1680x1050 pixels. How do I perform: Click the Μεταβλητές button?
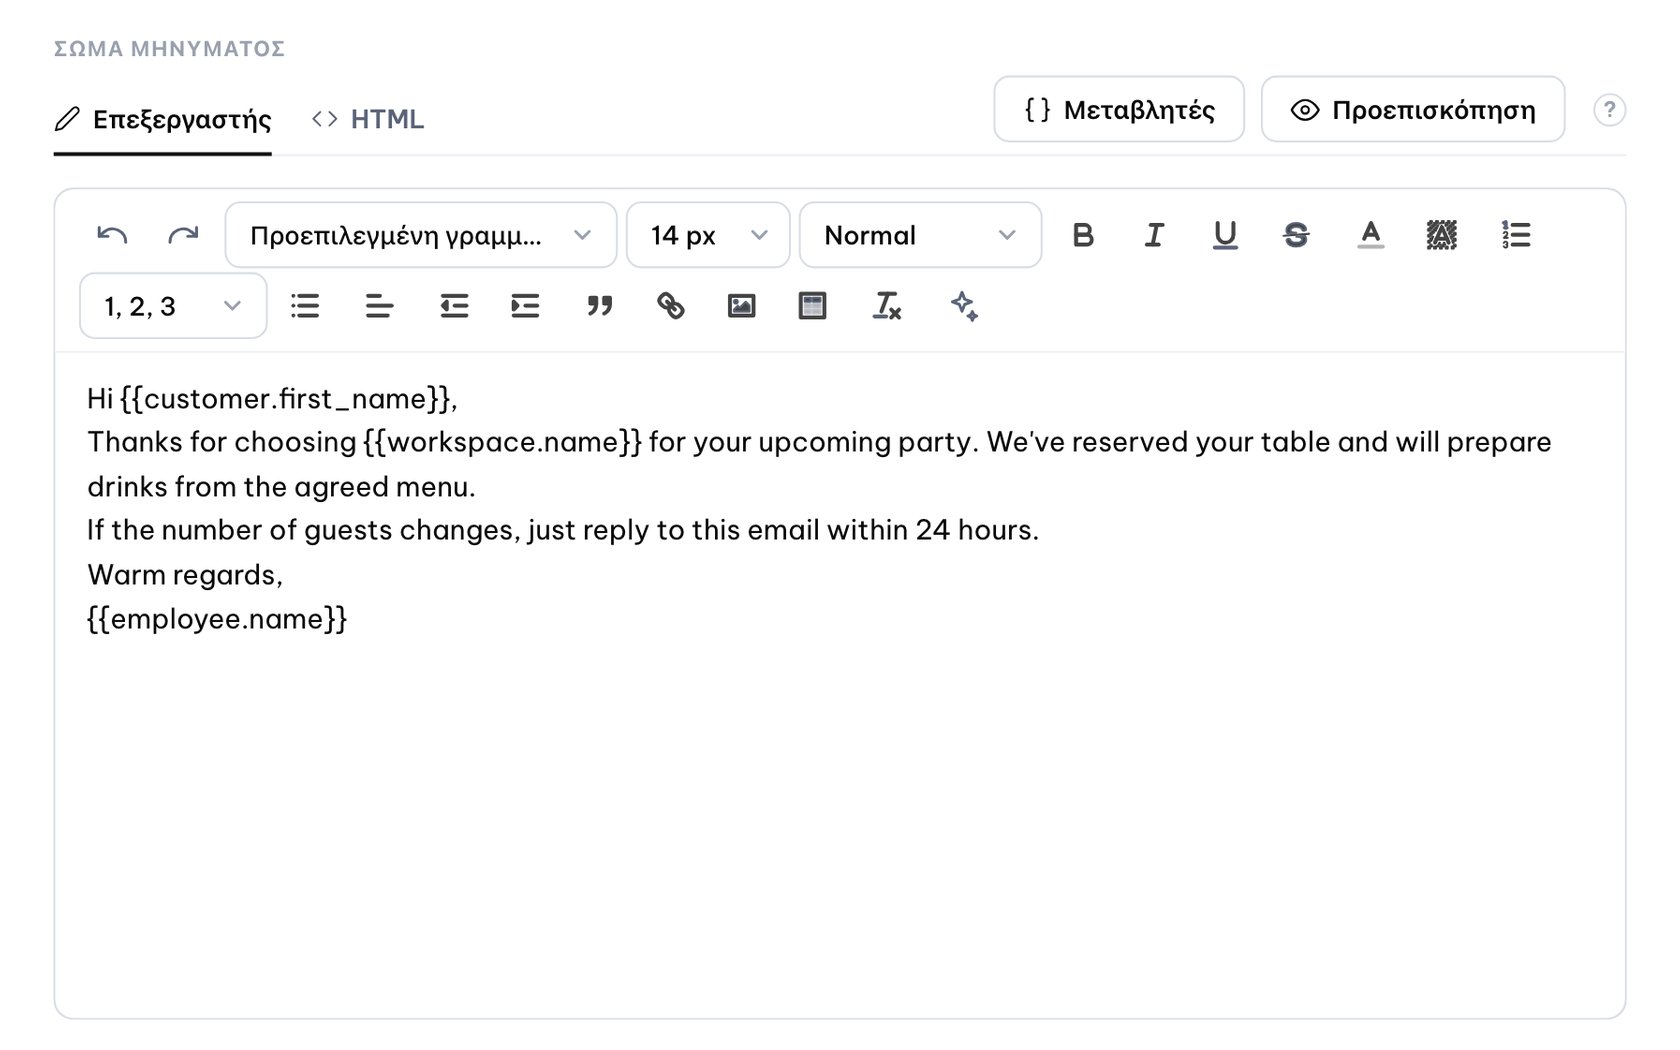click(1119, 109)
